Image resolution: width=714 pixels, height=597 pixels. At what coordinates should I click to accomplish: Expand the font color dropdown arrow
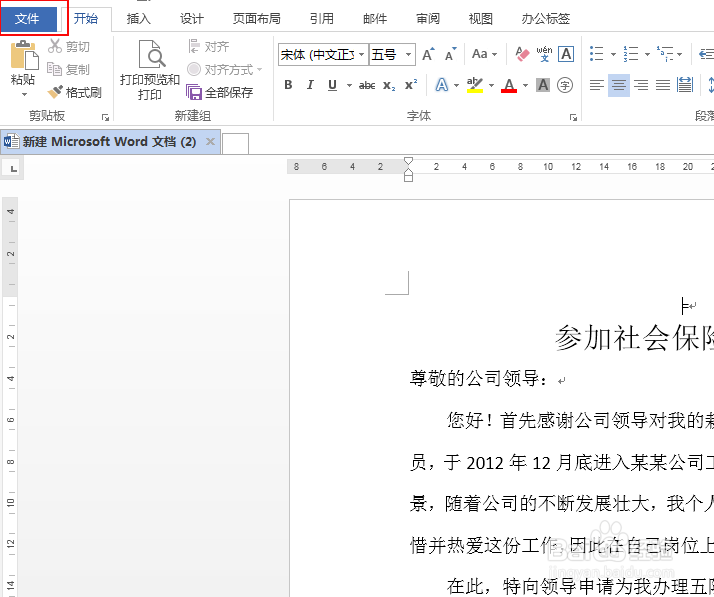pos(525,85)
